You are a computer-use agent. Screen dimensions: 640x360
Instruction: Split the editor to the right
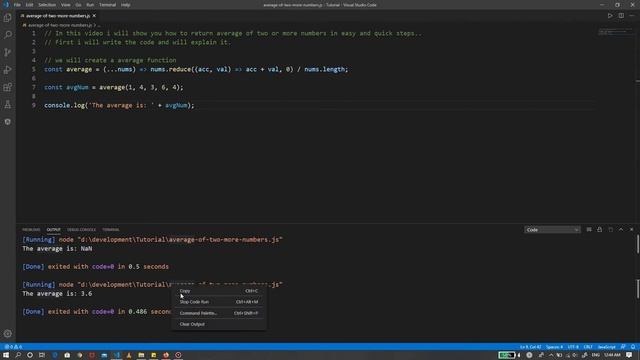click(621, 16)
